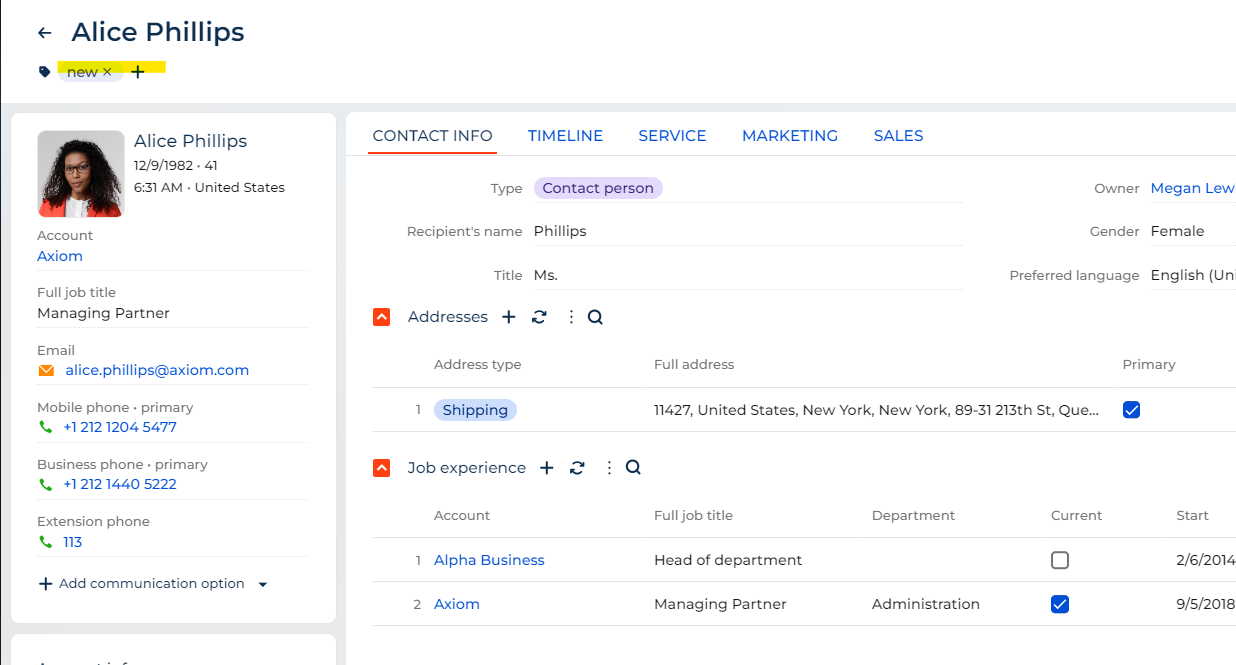Click the Shipping address type badge
This screenshot has height=665, width=1236.
(475, 410)
